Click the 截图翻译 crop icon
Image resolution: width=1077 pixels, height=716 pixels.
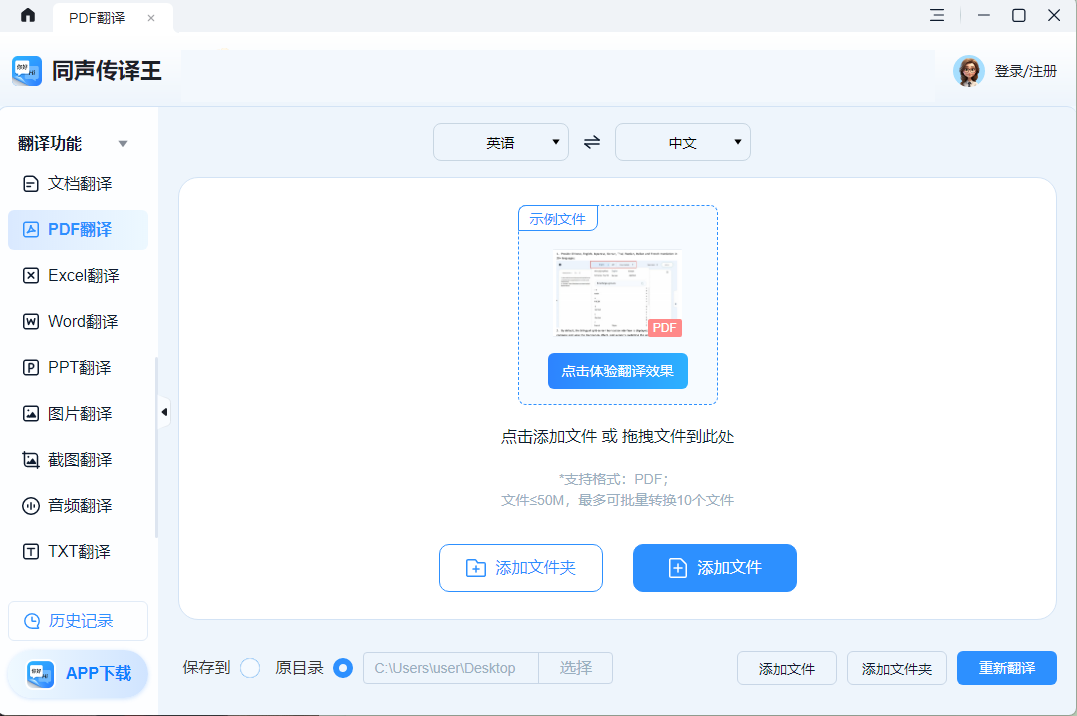click(31, 460)
